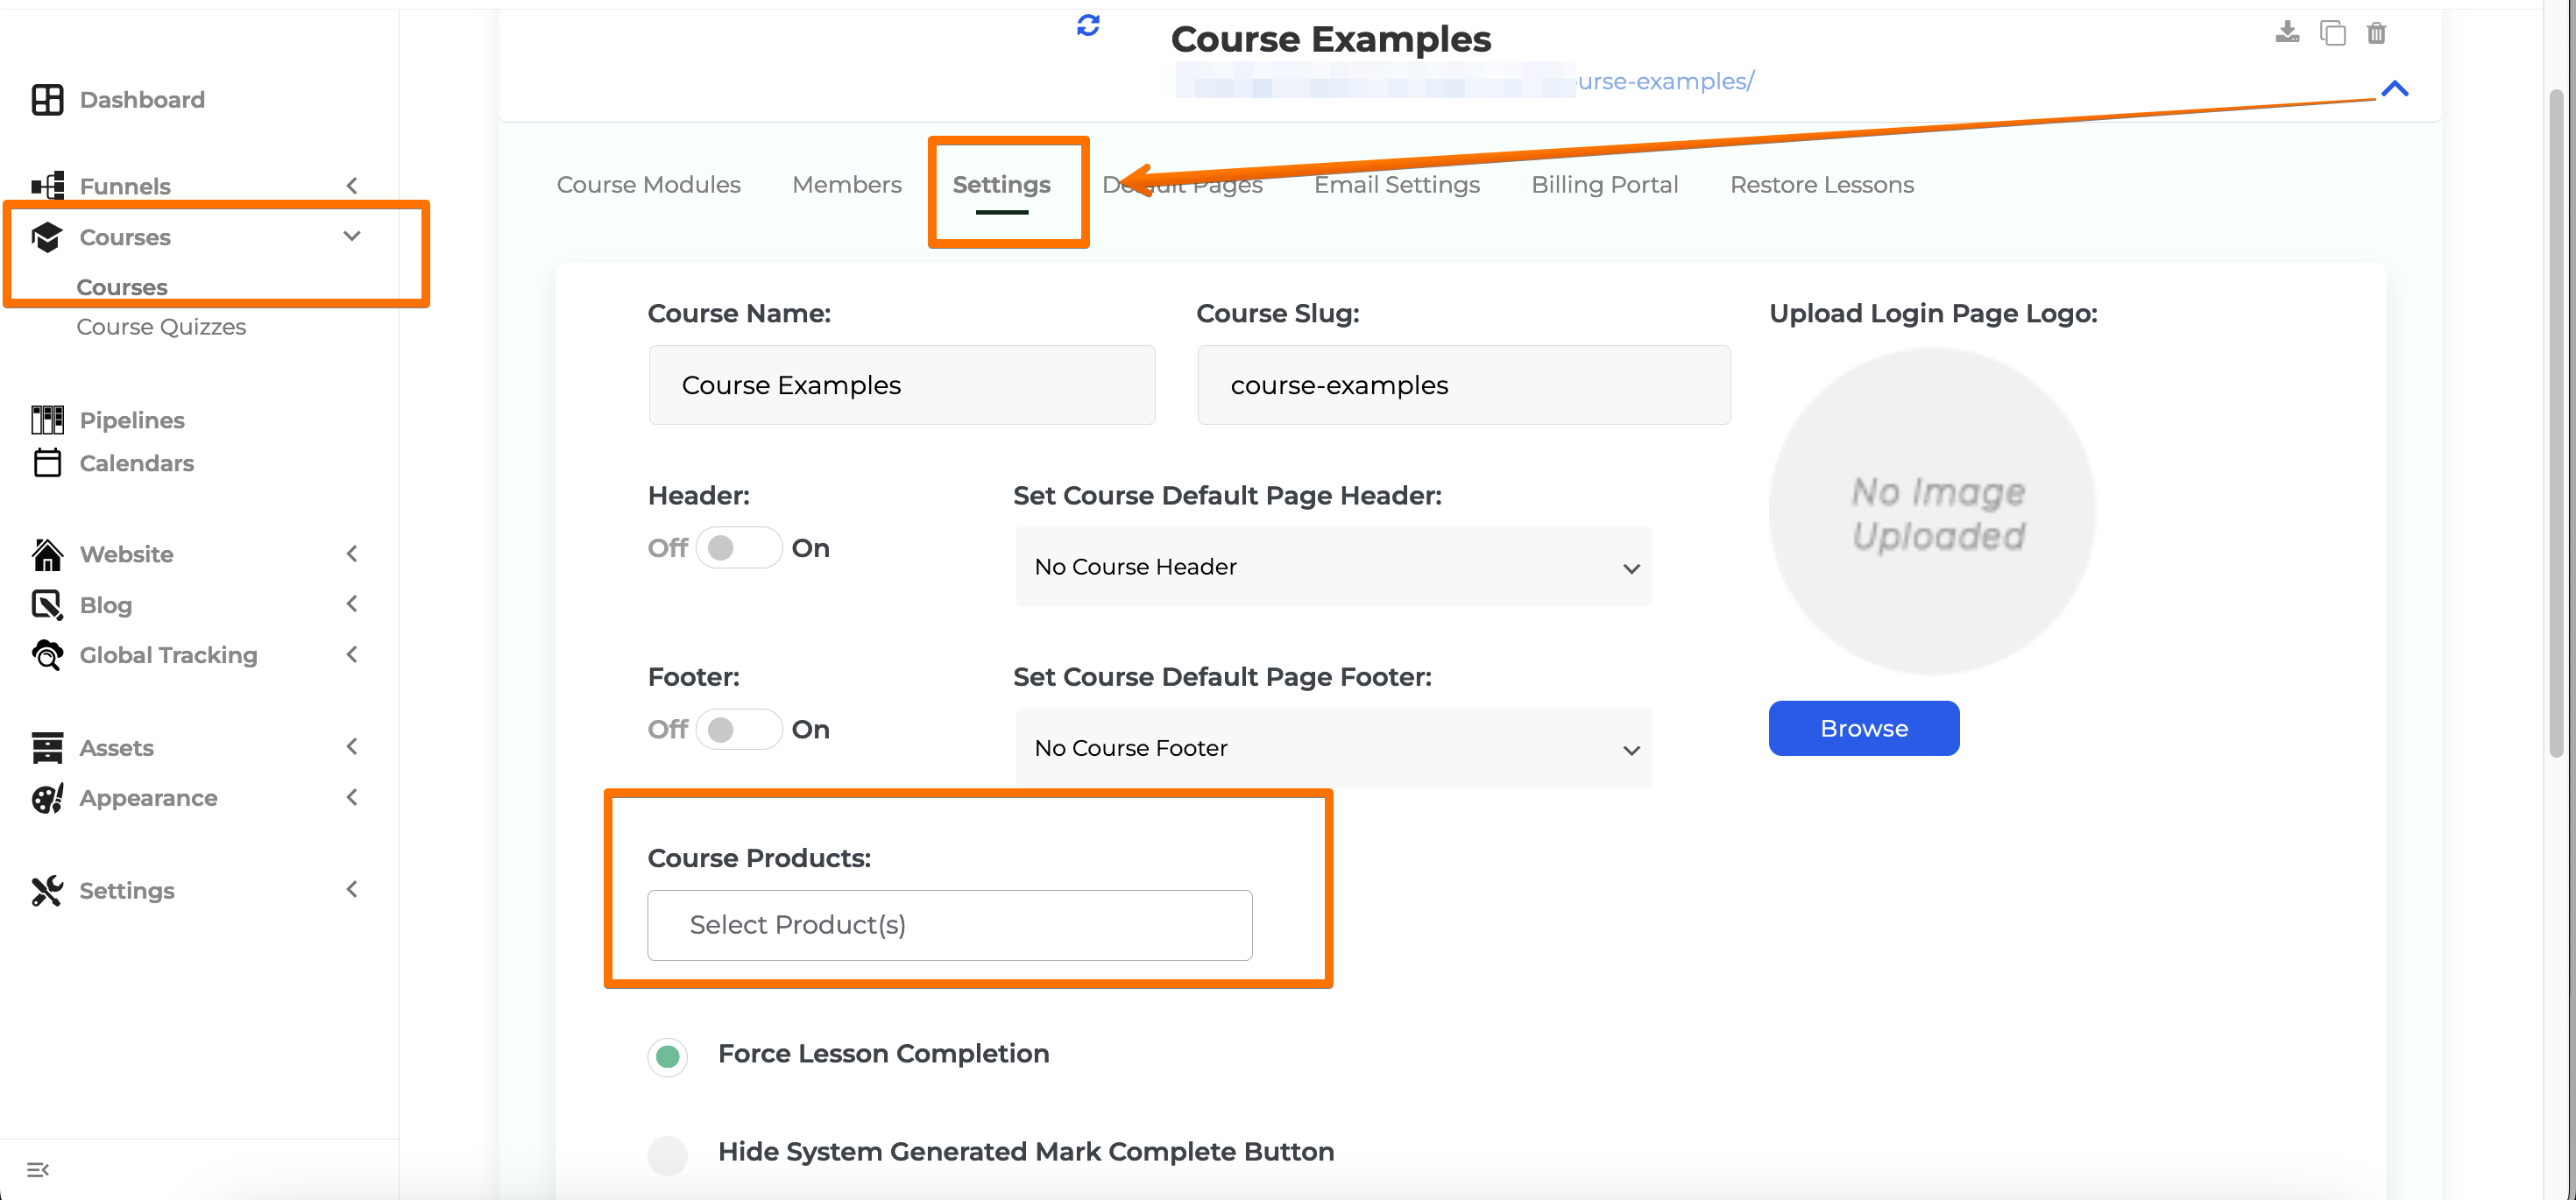The width and height of the screenshot is (2576, 1200).
Task: Open the Settings tab
Action: [x=1002, y=184]
